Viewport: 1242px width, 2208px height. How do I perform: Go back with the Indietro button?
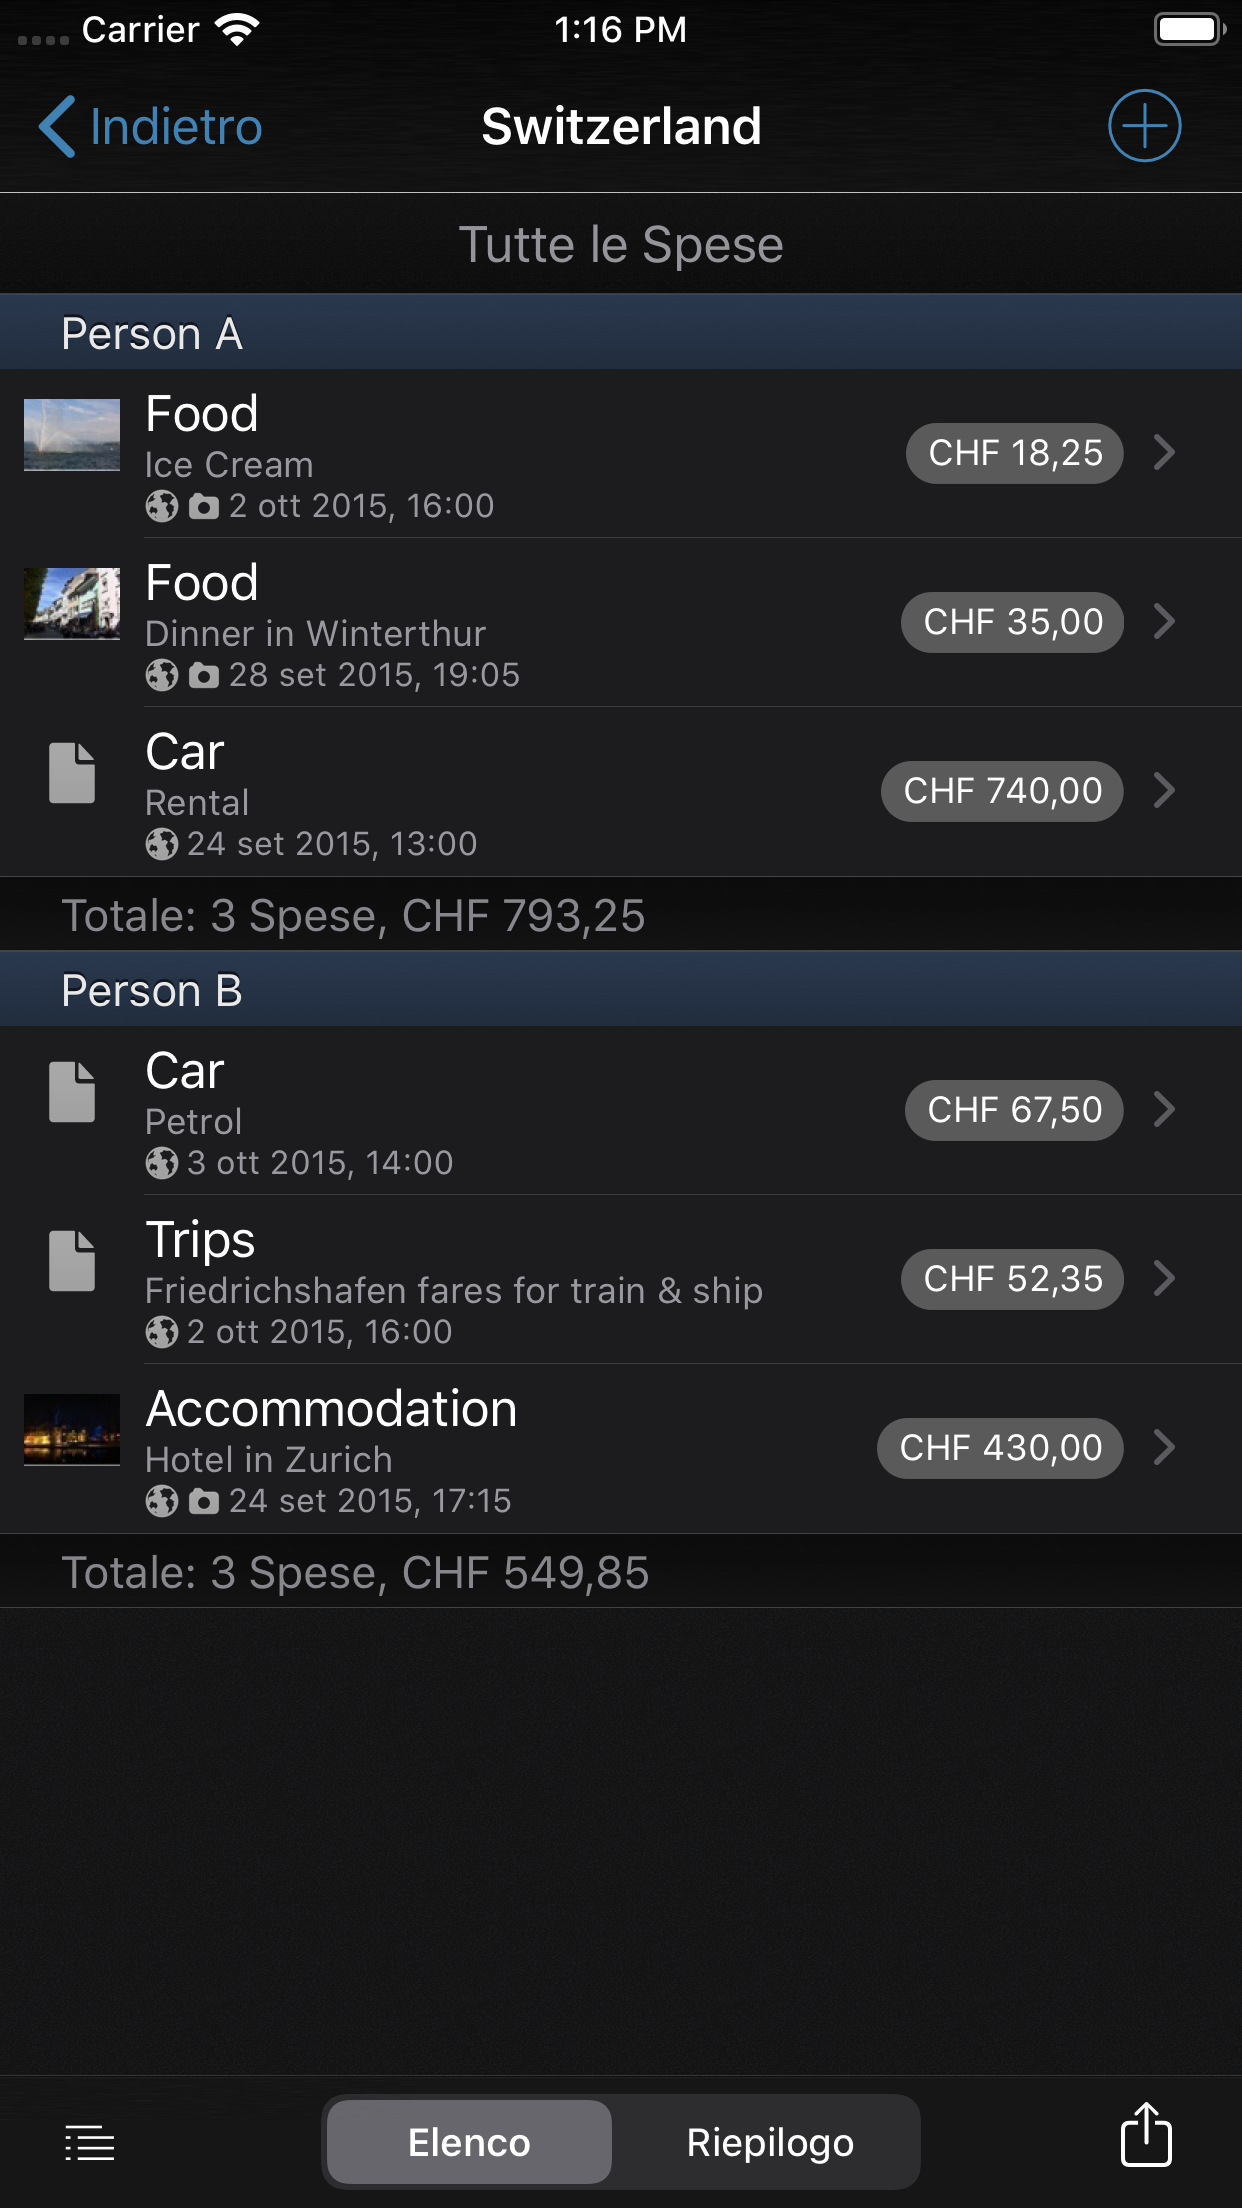[151, 127]
